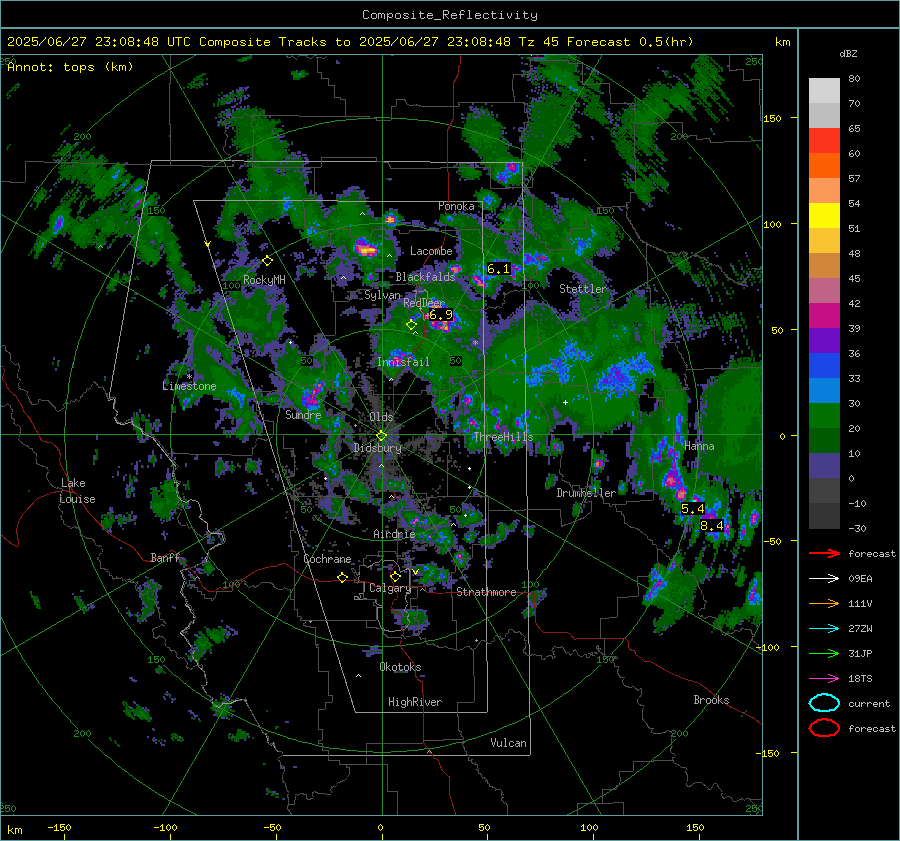Image resolution: width=900 pixels, height=841 pixels.
Task: Click the Annot: tops (km) label
Action: [x=70, y=67]
